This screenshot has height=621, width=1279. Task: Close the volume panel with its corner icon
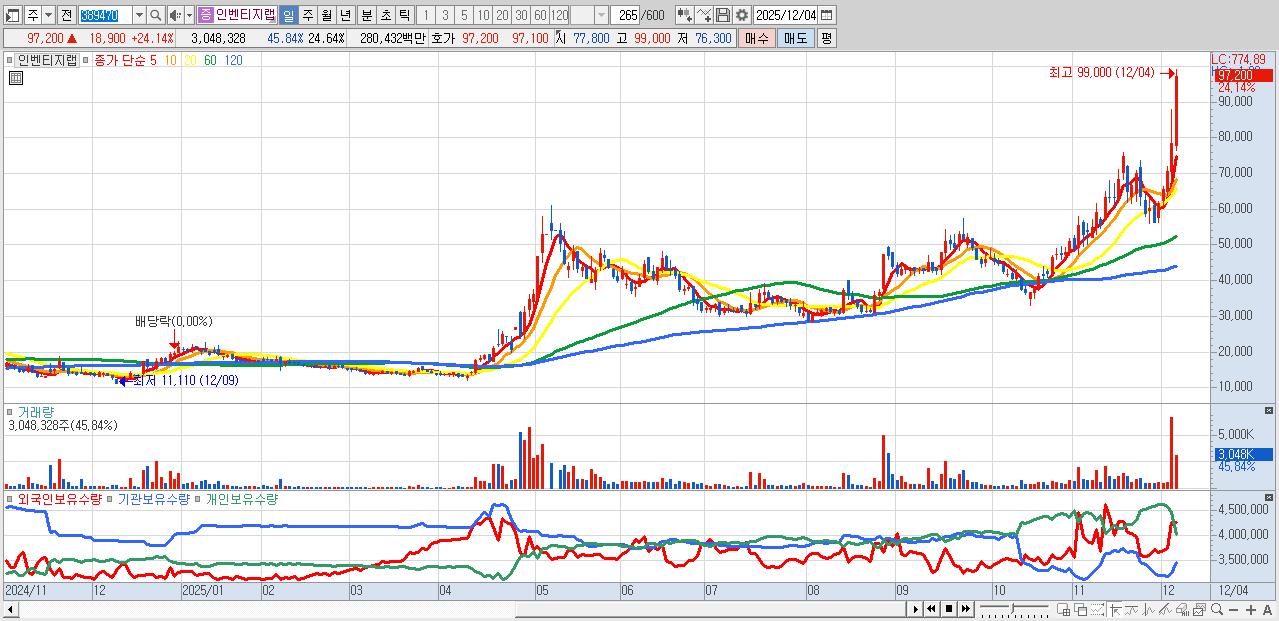(x=1269, y=410)
